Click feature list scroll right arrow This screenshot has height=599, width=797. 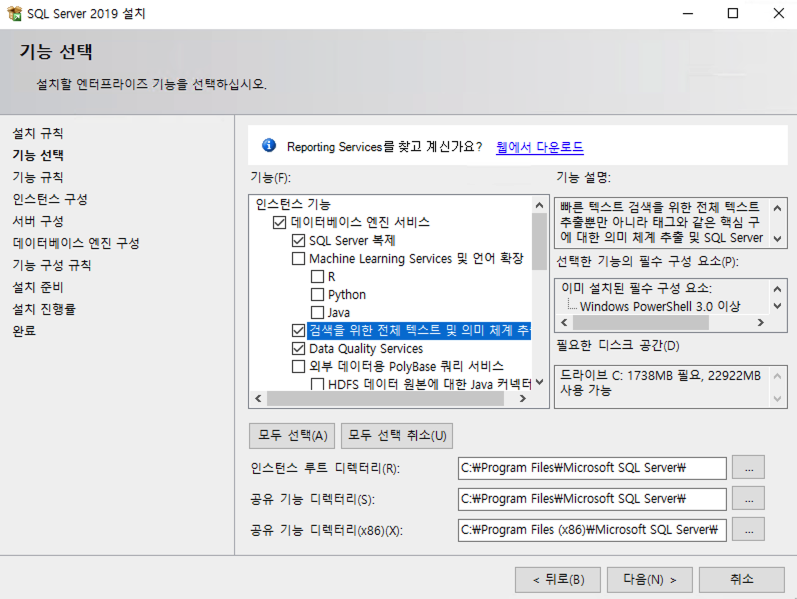[523, 399]
